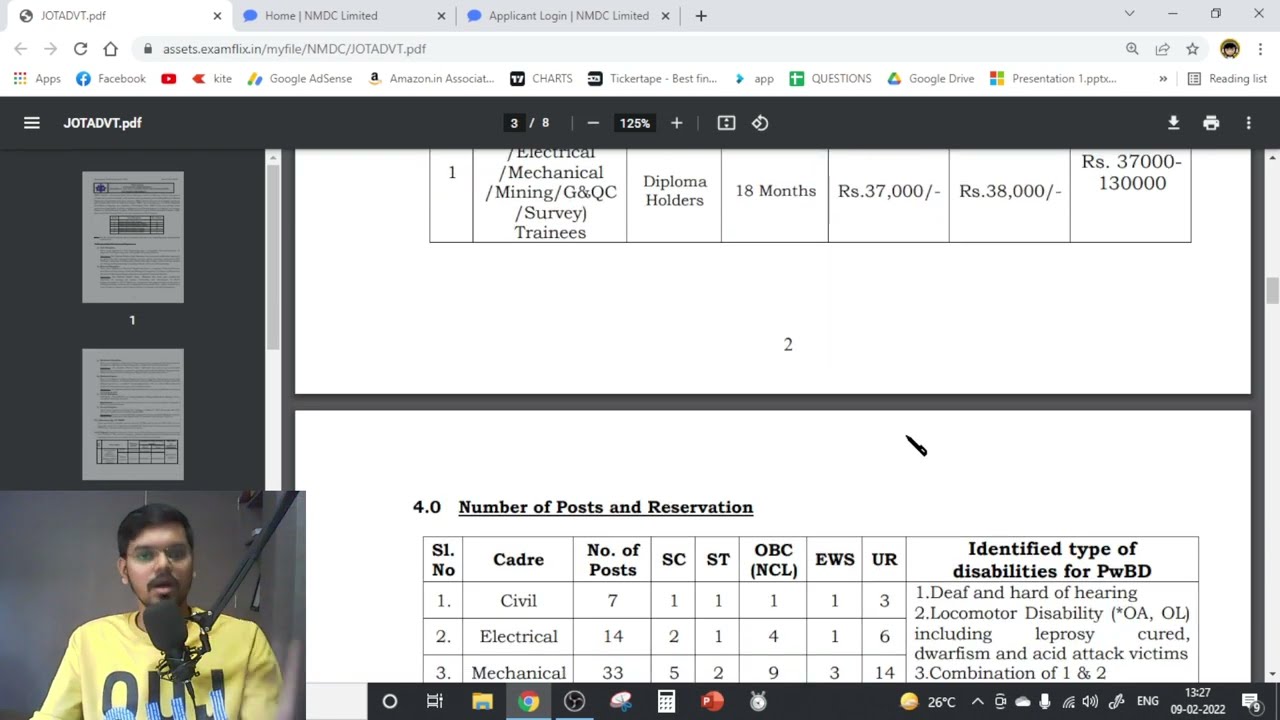This screenshot has width=1280, height=720.
Task: Open the taskbar clock and date
Action: 1197,702
